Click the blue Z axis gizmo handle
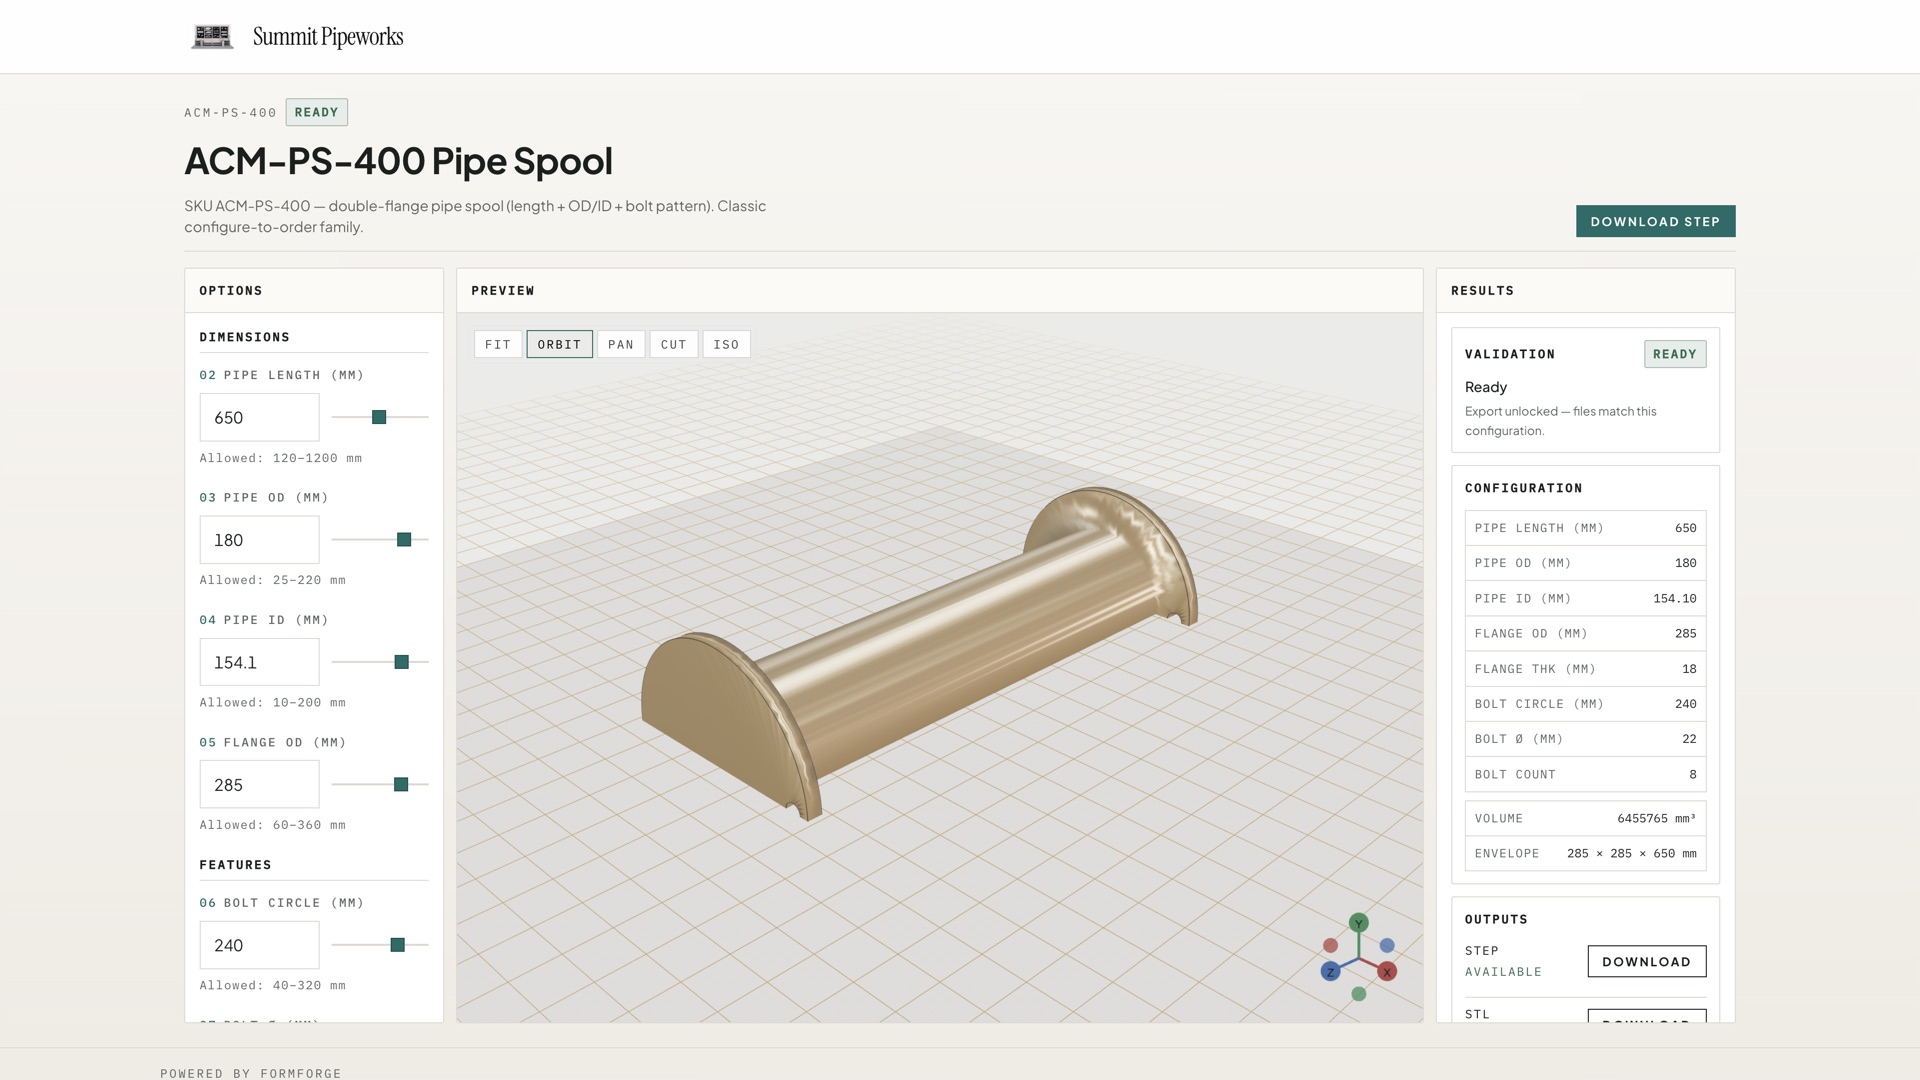This screenshot has height=1080, width=1920. click(1330, 971)
